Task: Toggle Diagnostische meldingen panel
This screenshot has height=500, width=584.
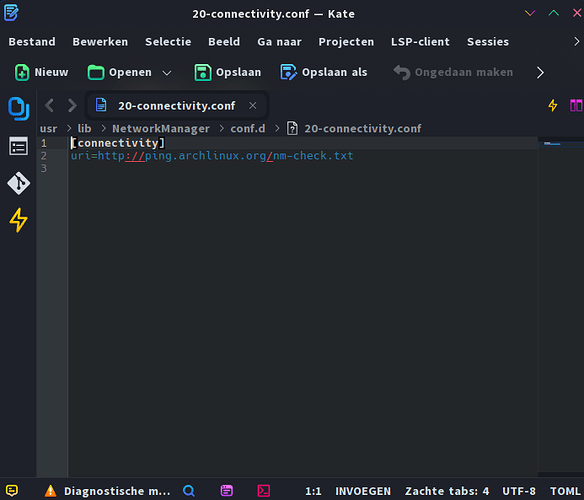Action: (x=107, y=491)
